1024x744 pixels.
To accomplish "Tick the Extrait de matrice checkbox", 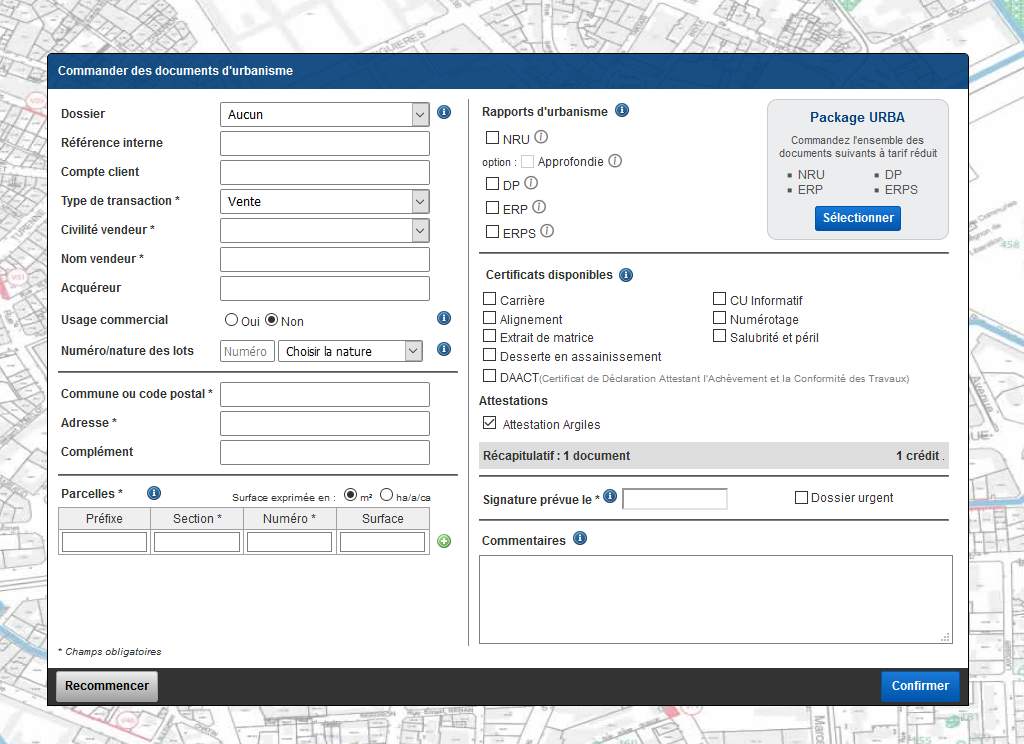I will (x=489, y=336).
